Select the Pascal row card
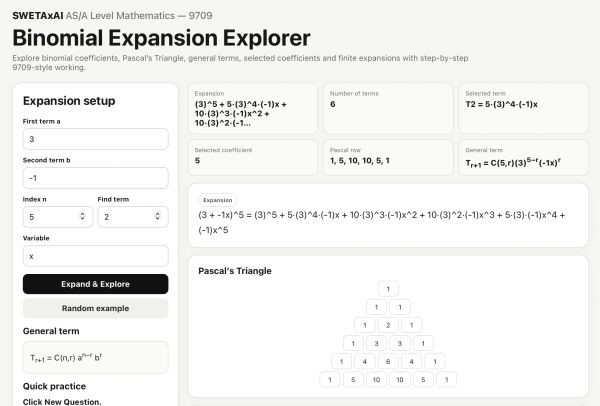 click(x=388, y=158)
